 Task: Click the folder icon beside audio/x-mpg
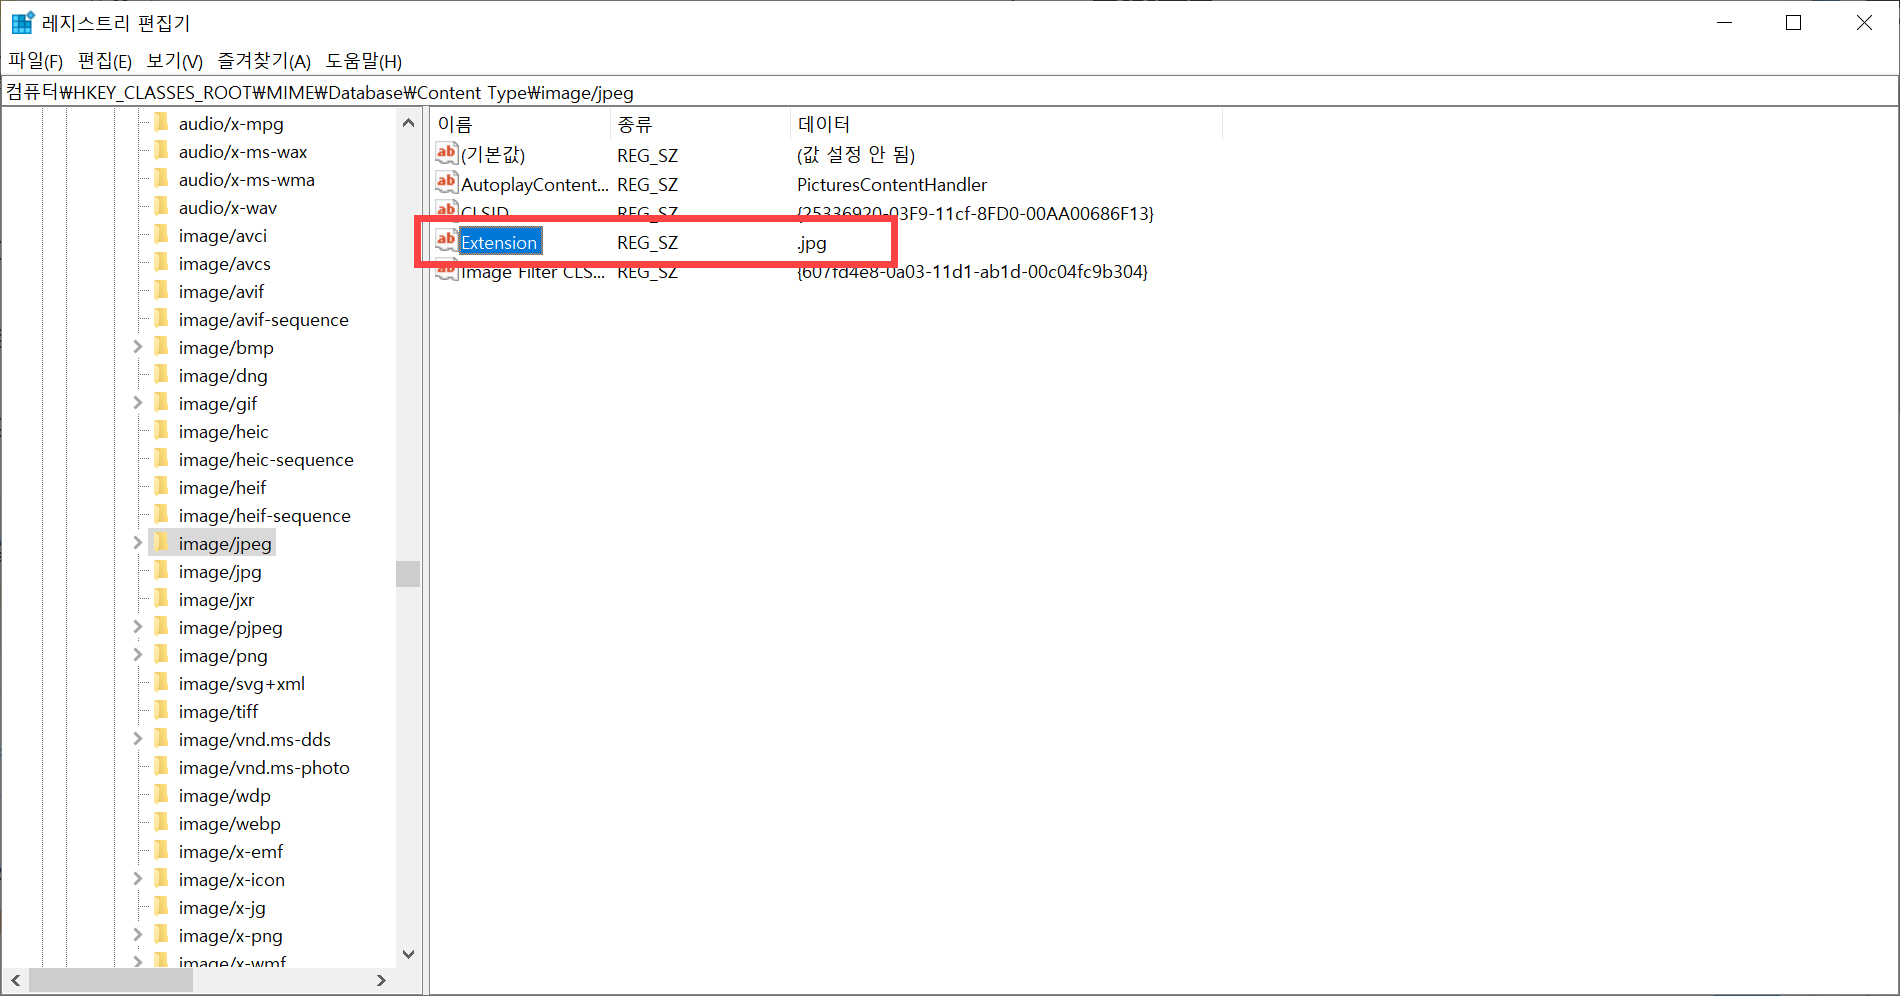tap(161, 123)
